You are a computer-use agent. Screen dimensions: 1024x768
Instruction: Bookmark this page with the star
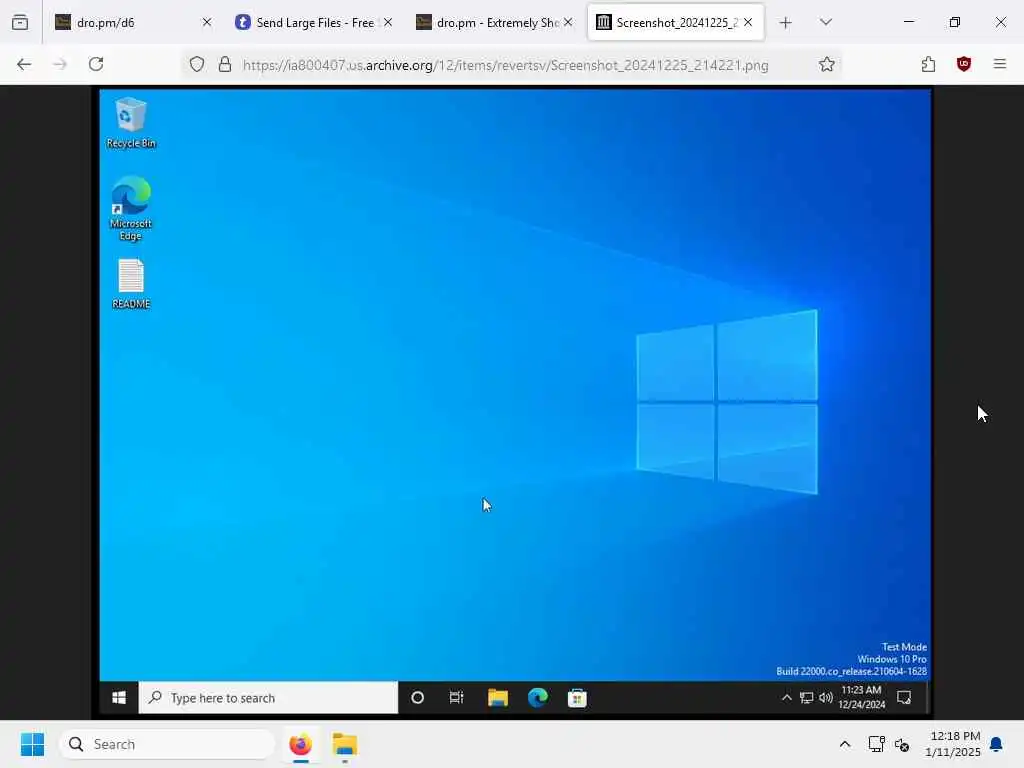tap(827, 64)
